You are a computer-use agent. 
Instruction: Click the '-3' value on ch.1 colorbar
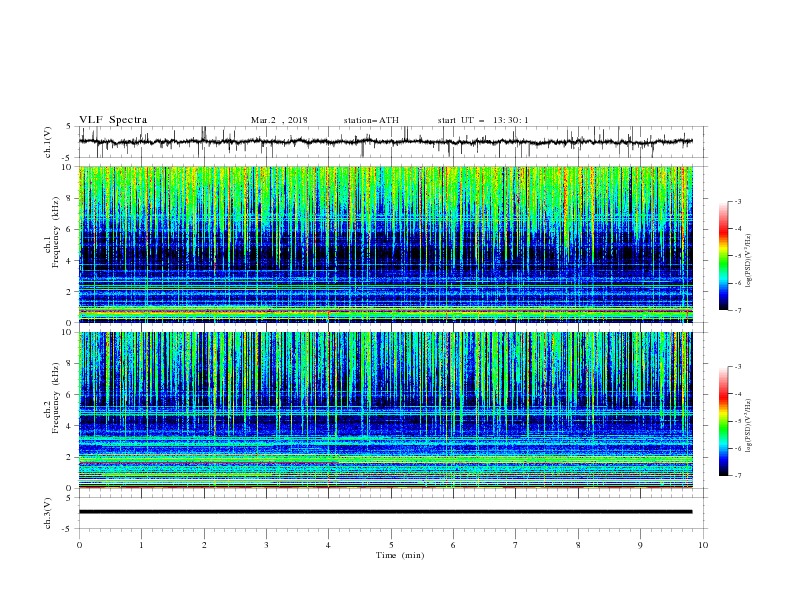pyautogui.click(x=737, y=201)
